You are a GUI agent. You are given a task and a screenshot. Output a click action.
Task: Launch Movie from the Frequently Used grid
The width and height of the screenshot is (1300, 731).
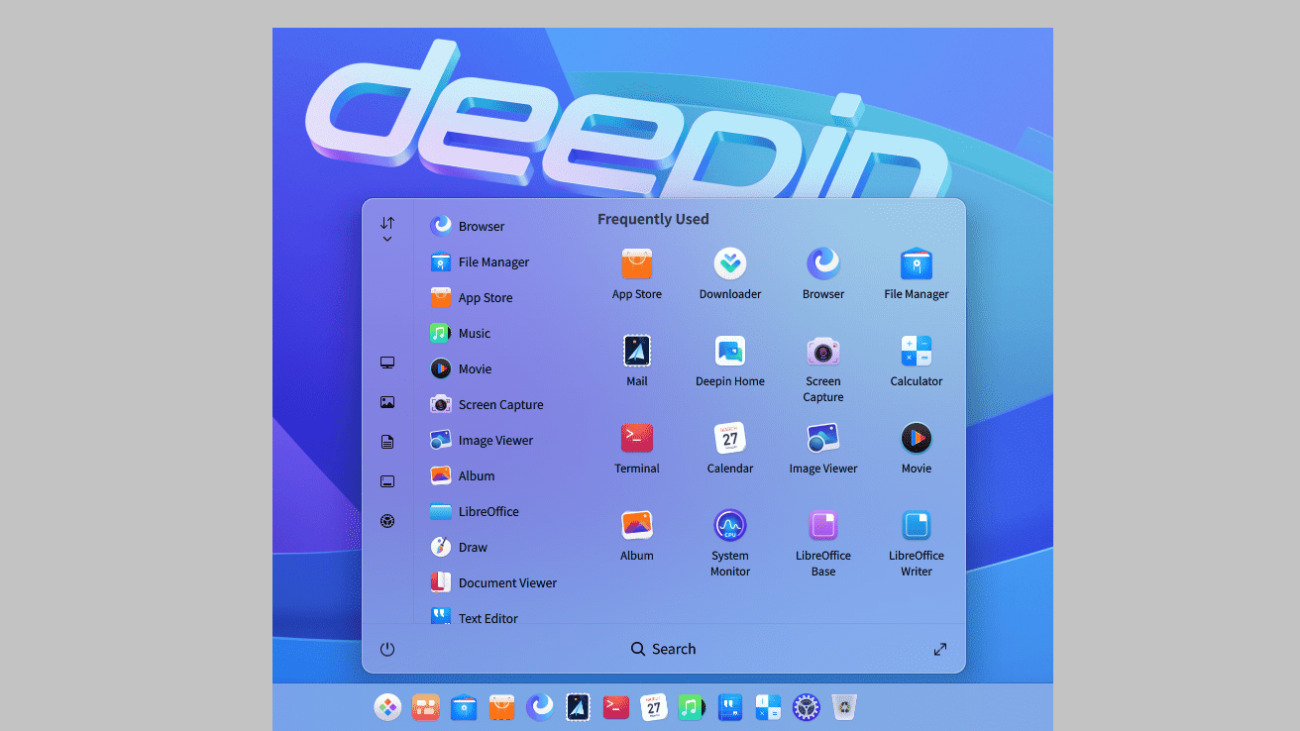[x=916, y=448]
